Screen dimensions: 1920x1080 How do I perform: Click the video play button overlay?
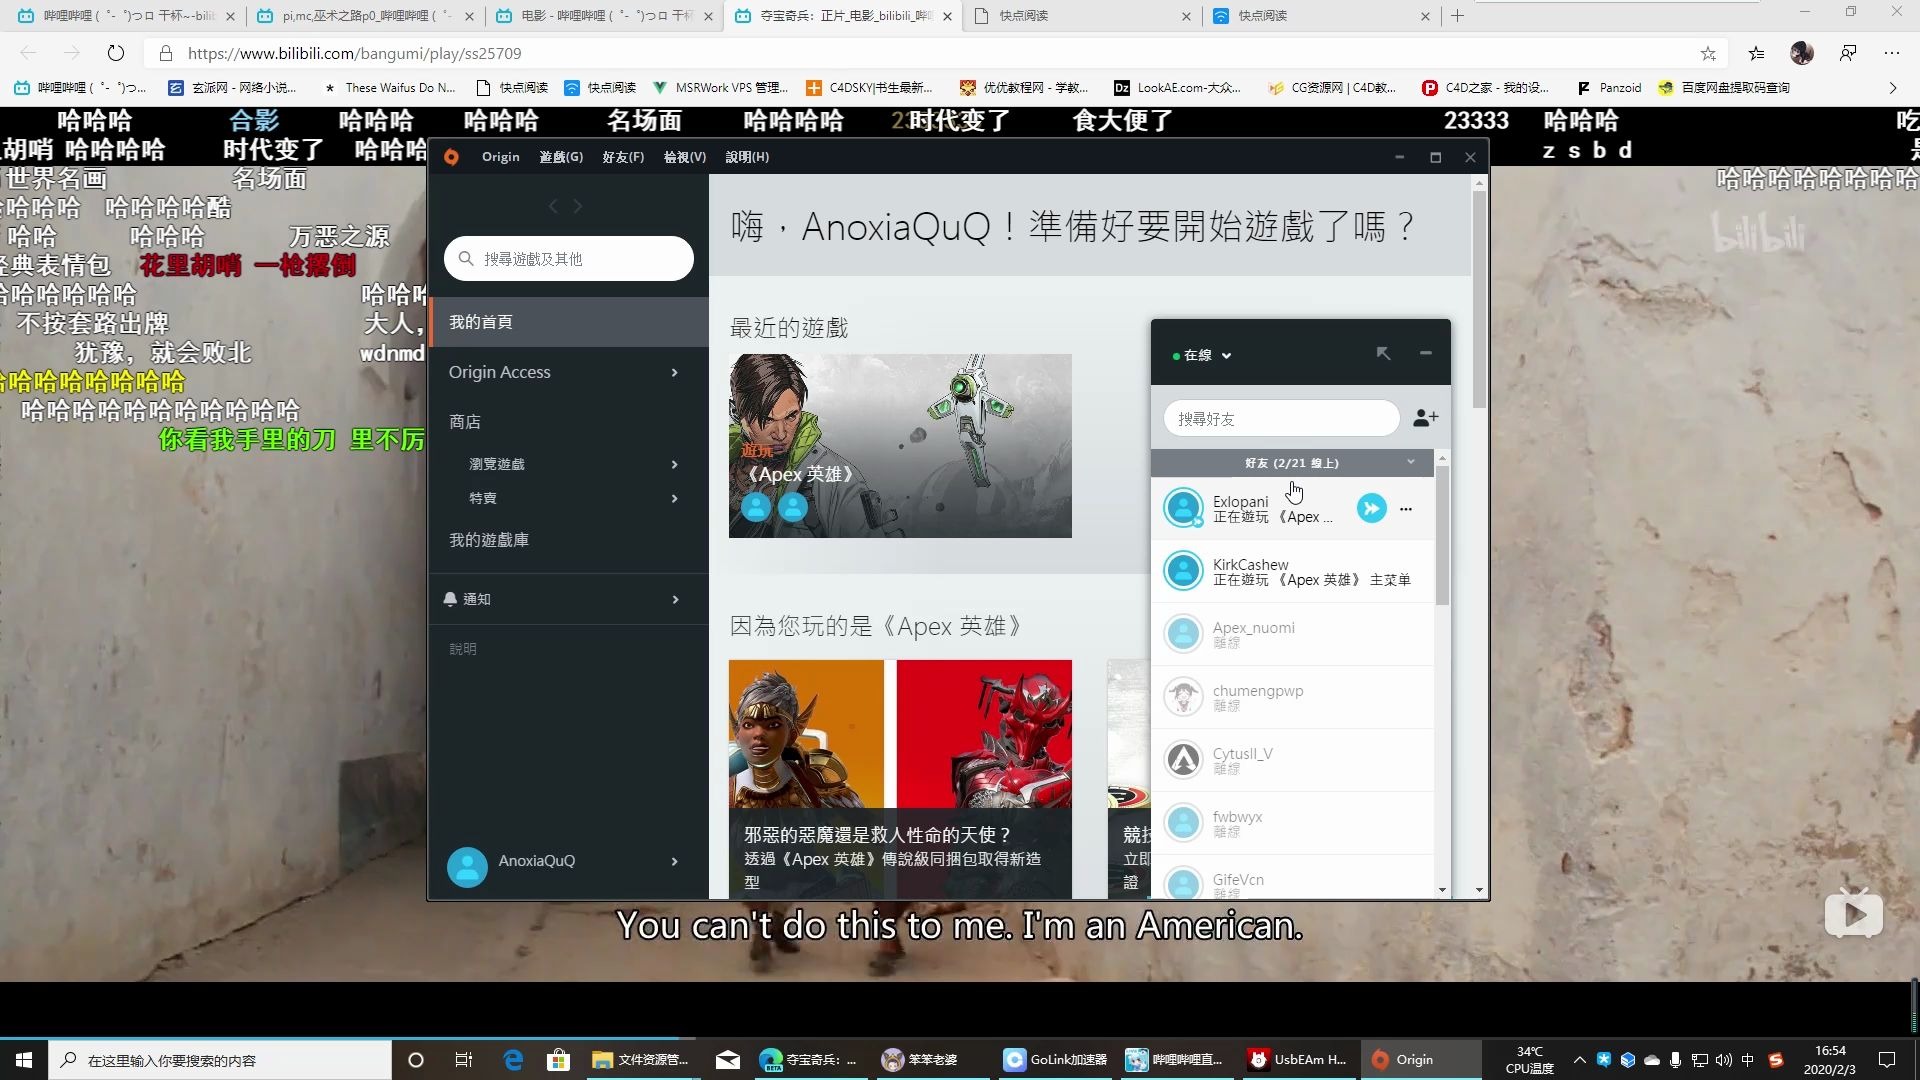pos(1853,913)
